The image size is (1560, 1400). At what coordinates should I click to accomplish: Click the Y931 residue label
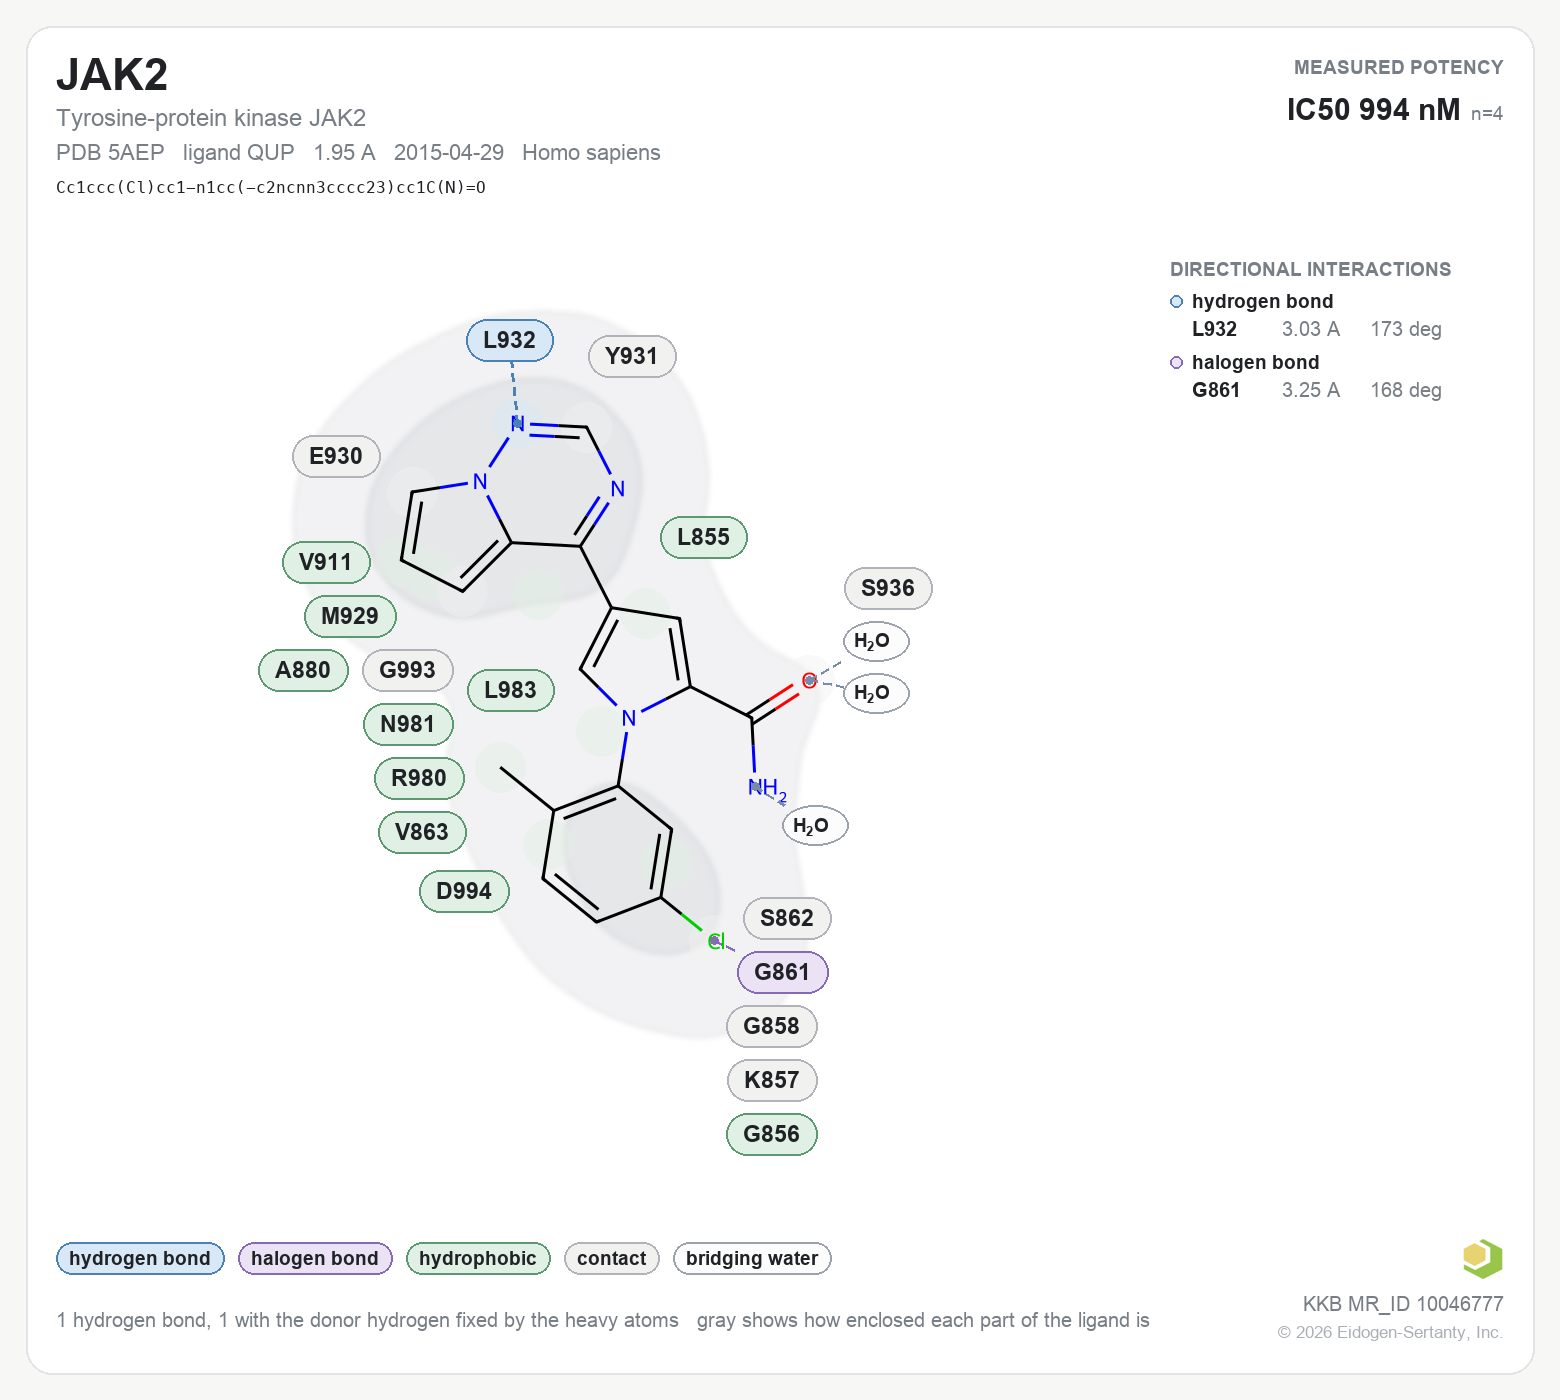632,356
